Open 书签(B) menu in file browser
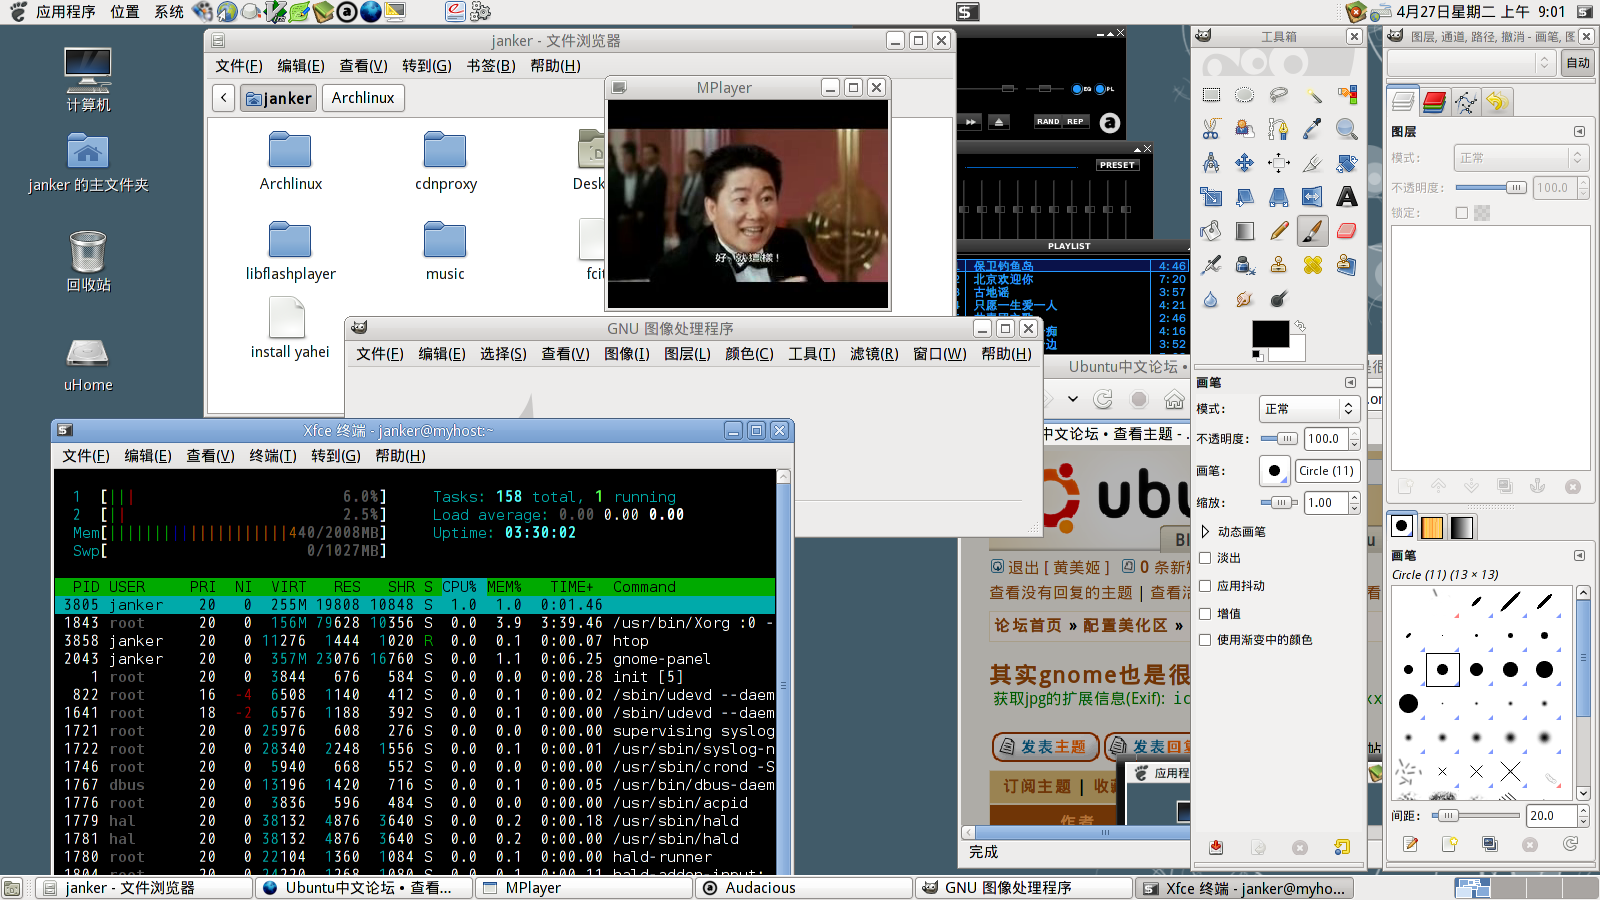Image resolution: width=1600 pixels, height=900 pixels. point(491,66)
